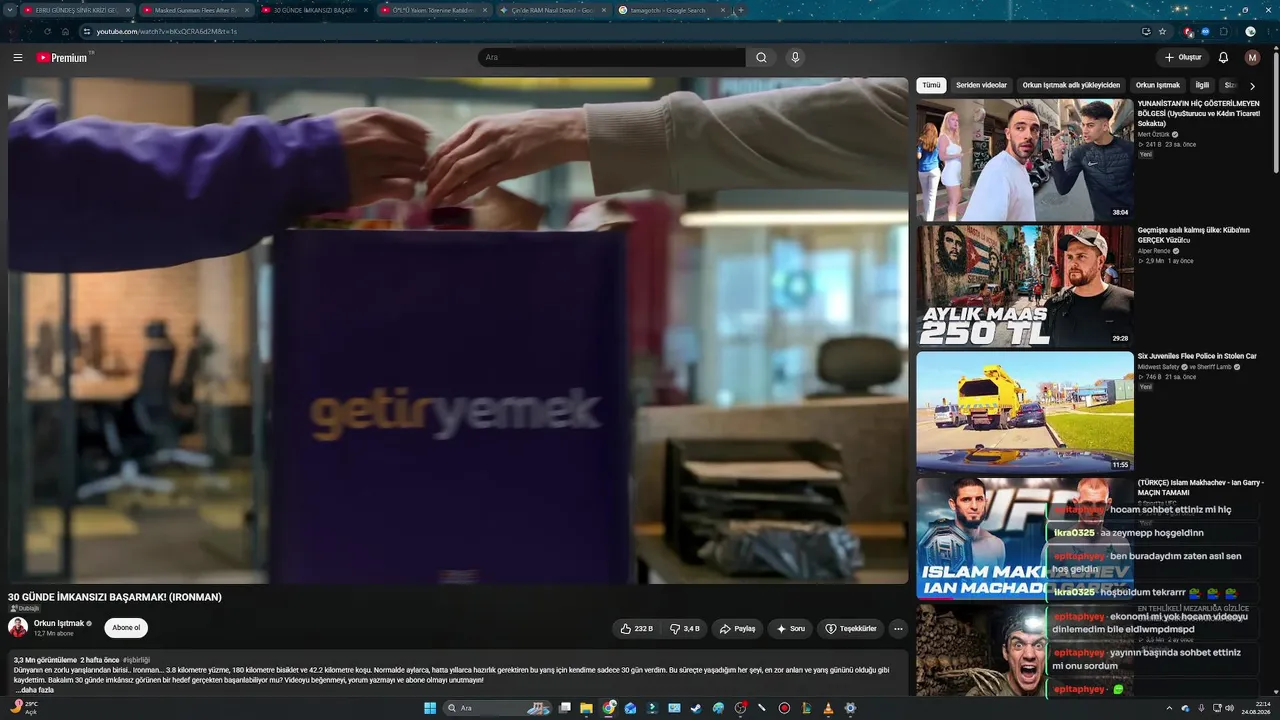Open the YouTube hamburger guide menu
The width and height of the screenshot is (1280, 720).
click(18, 58)
